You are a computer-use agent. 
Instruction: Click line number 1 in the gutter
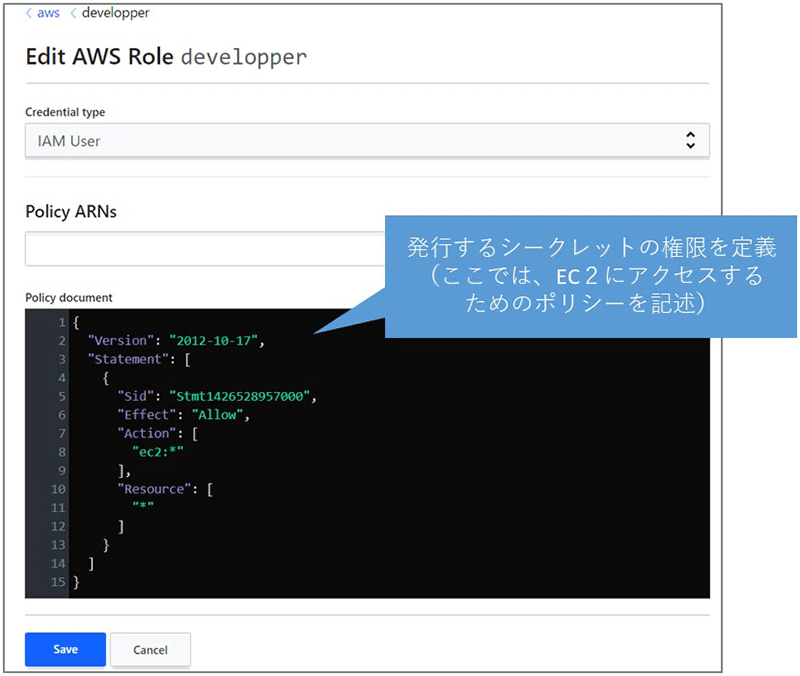(62, 322)
